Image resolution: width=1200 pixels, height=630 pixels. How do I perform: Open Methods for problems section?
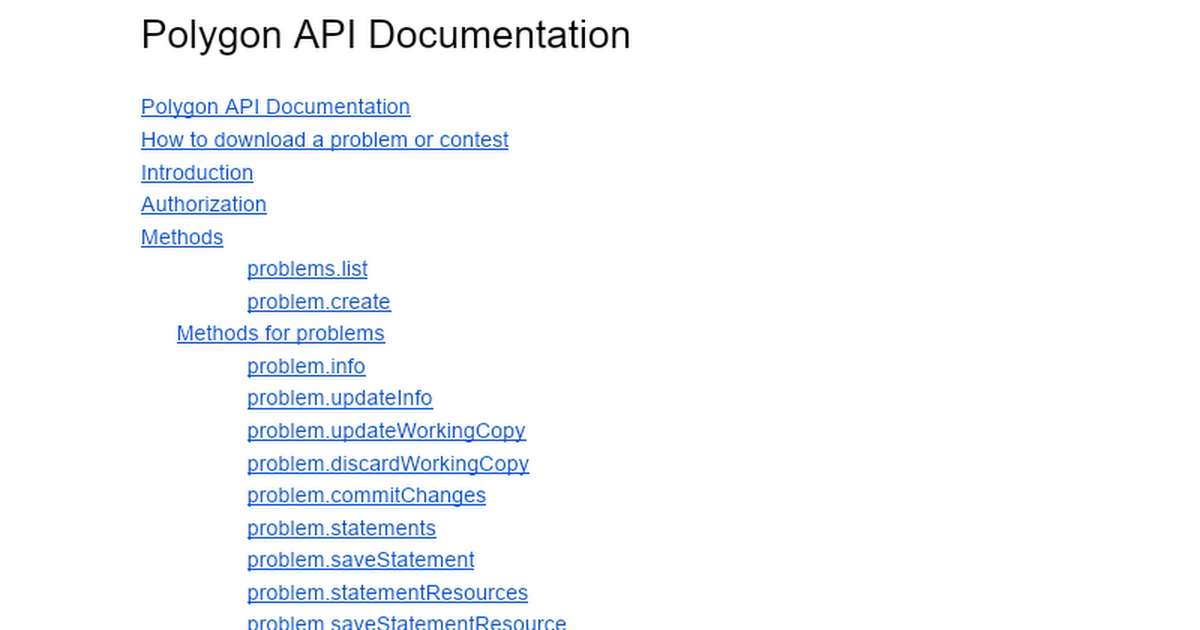(x=280, y=334)
